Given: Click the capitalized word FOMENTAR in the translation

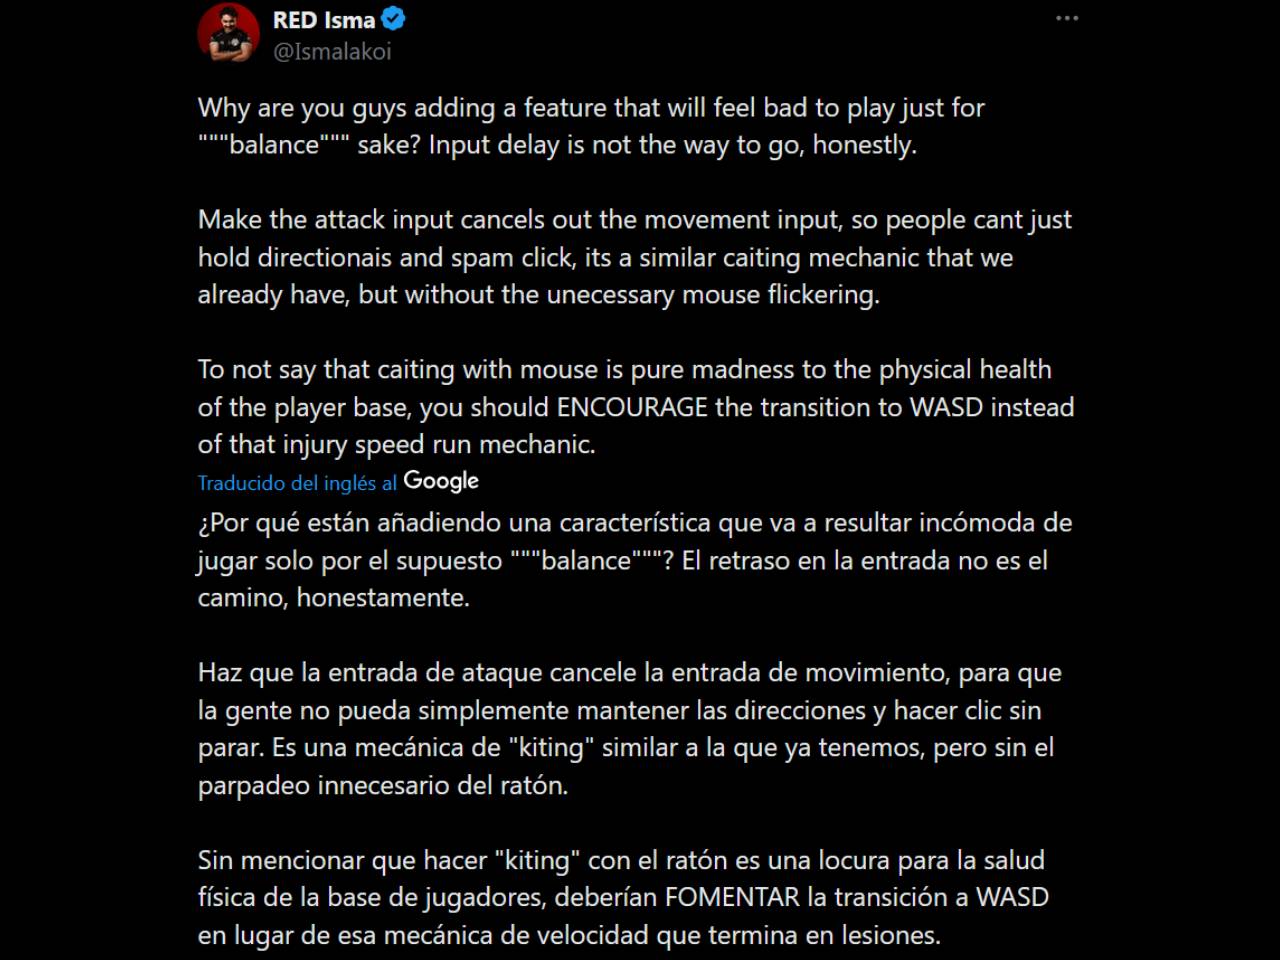Looking at the screenshot, I should [733, 897].
